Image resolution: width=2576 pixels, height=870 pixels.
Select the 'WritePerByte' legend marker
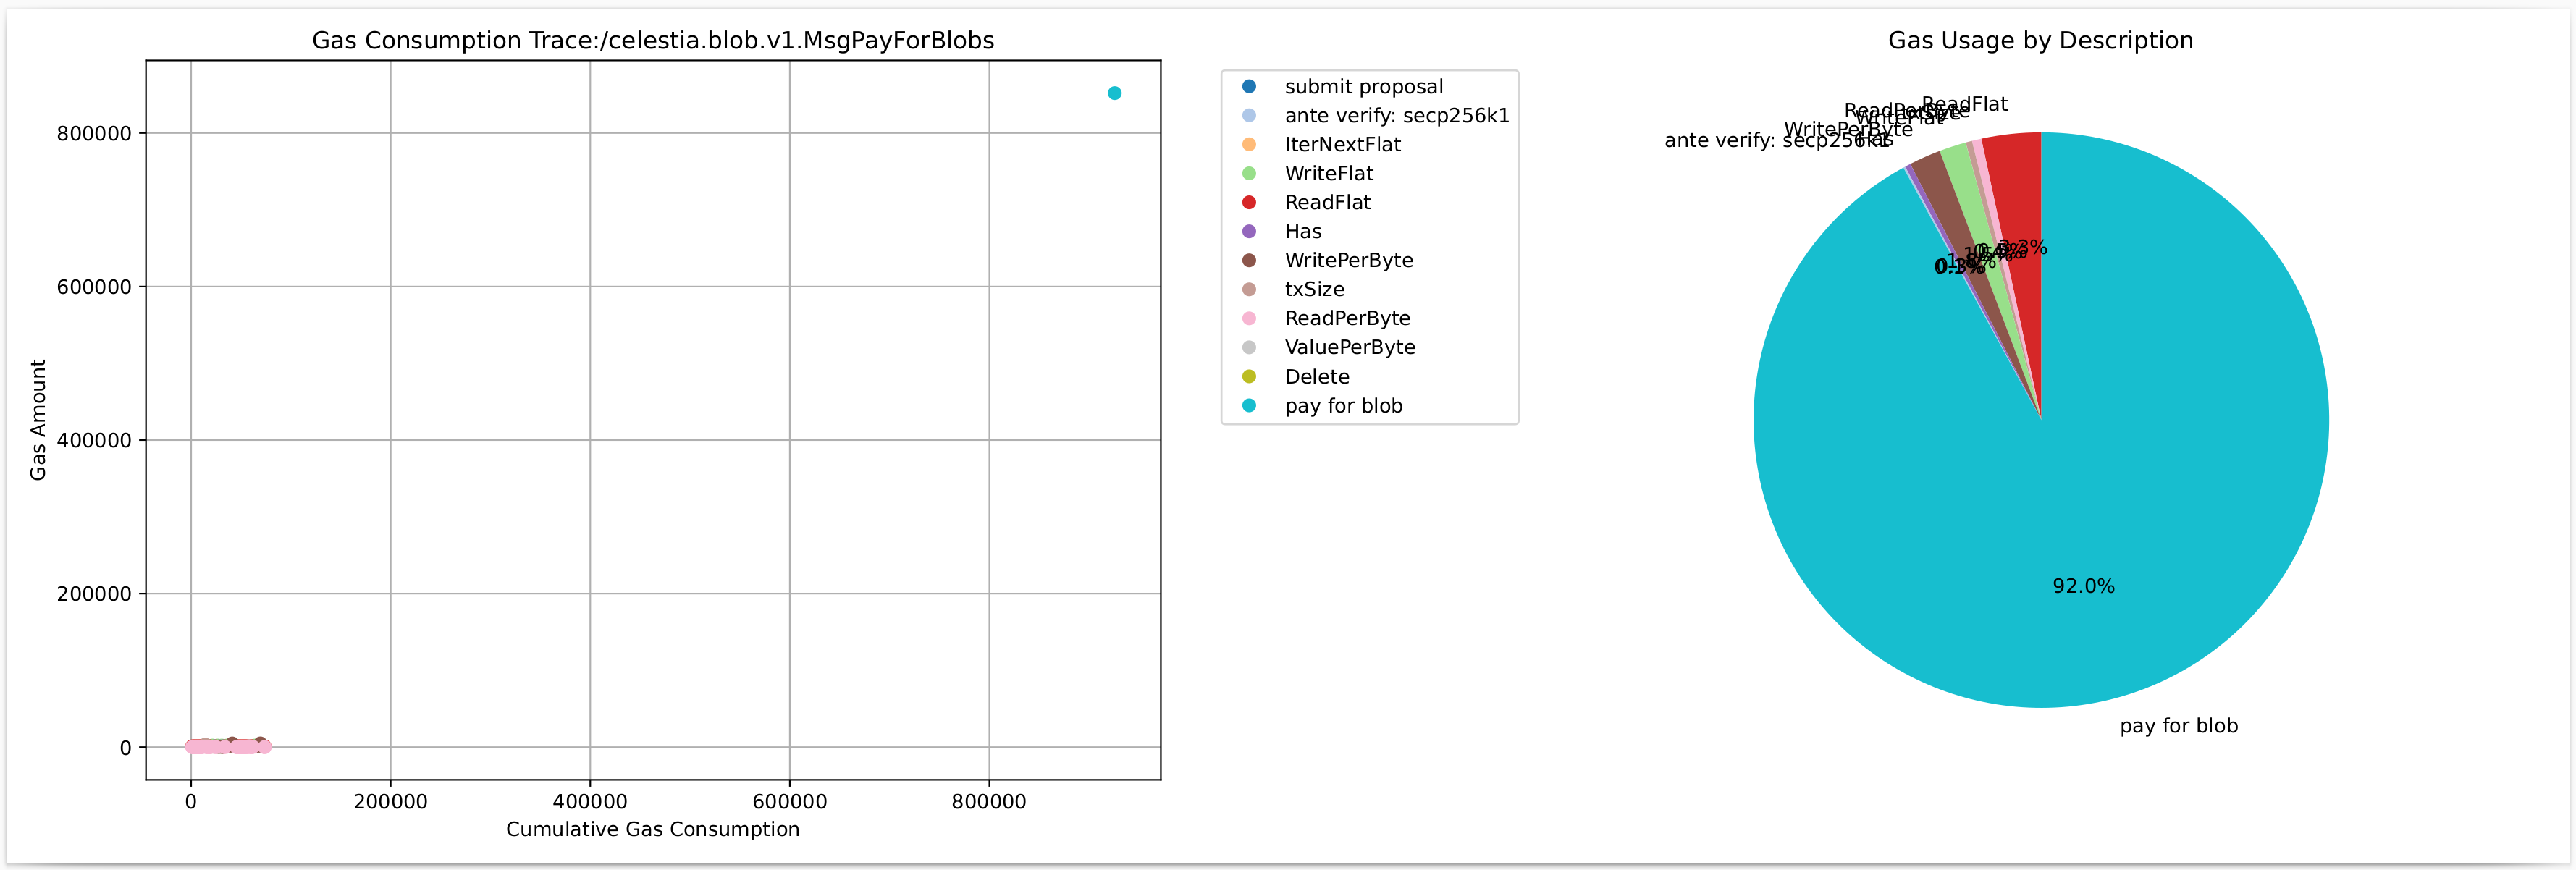pyautogui.click(x=1250, y=260)
